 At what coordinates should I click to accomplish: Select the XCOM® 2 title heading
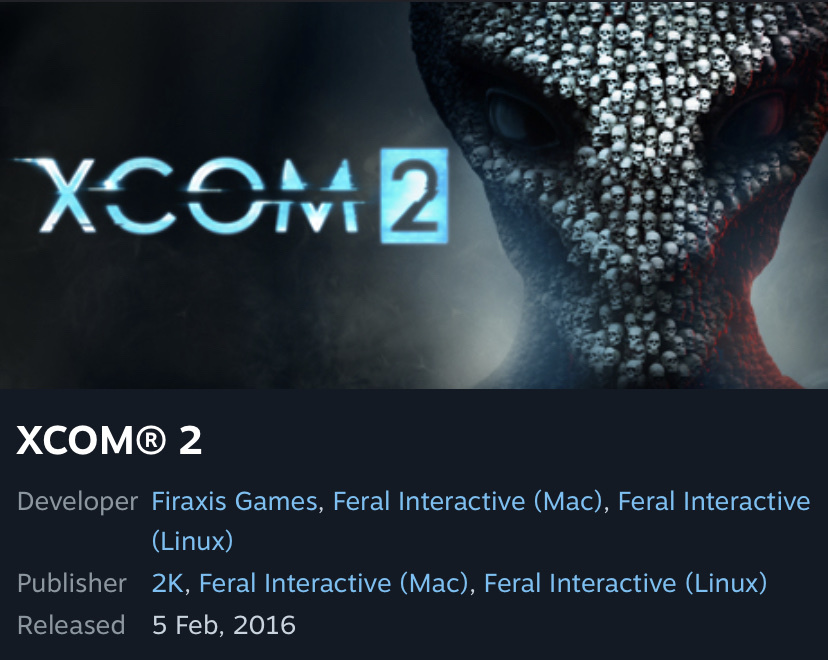[109, 440]
